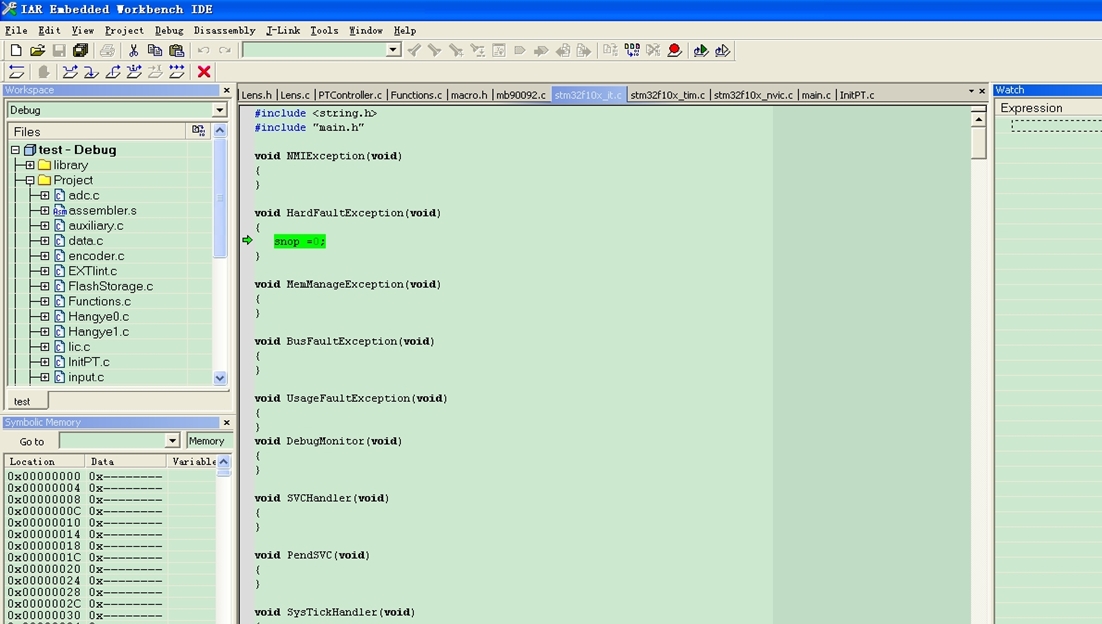Screen dimensions: 1102x624
Task: Open the Debug configuration dropdown in Workspace
Action: 220,110
